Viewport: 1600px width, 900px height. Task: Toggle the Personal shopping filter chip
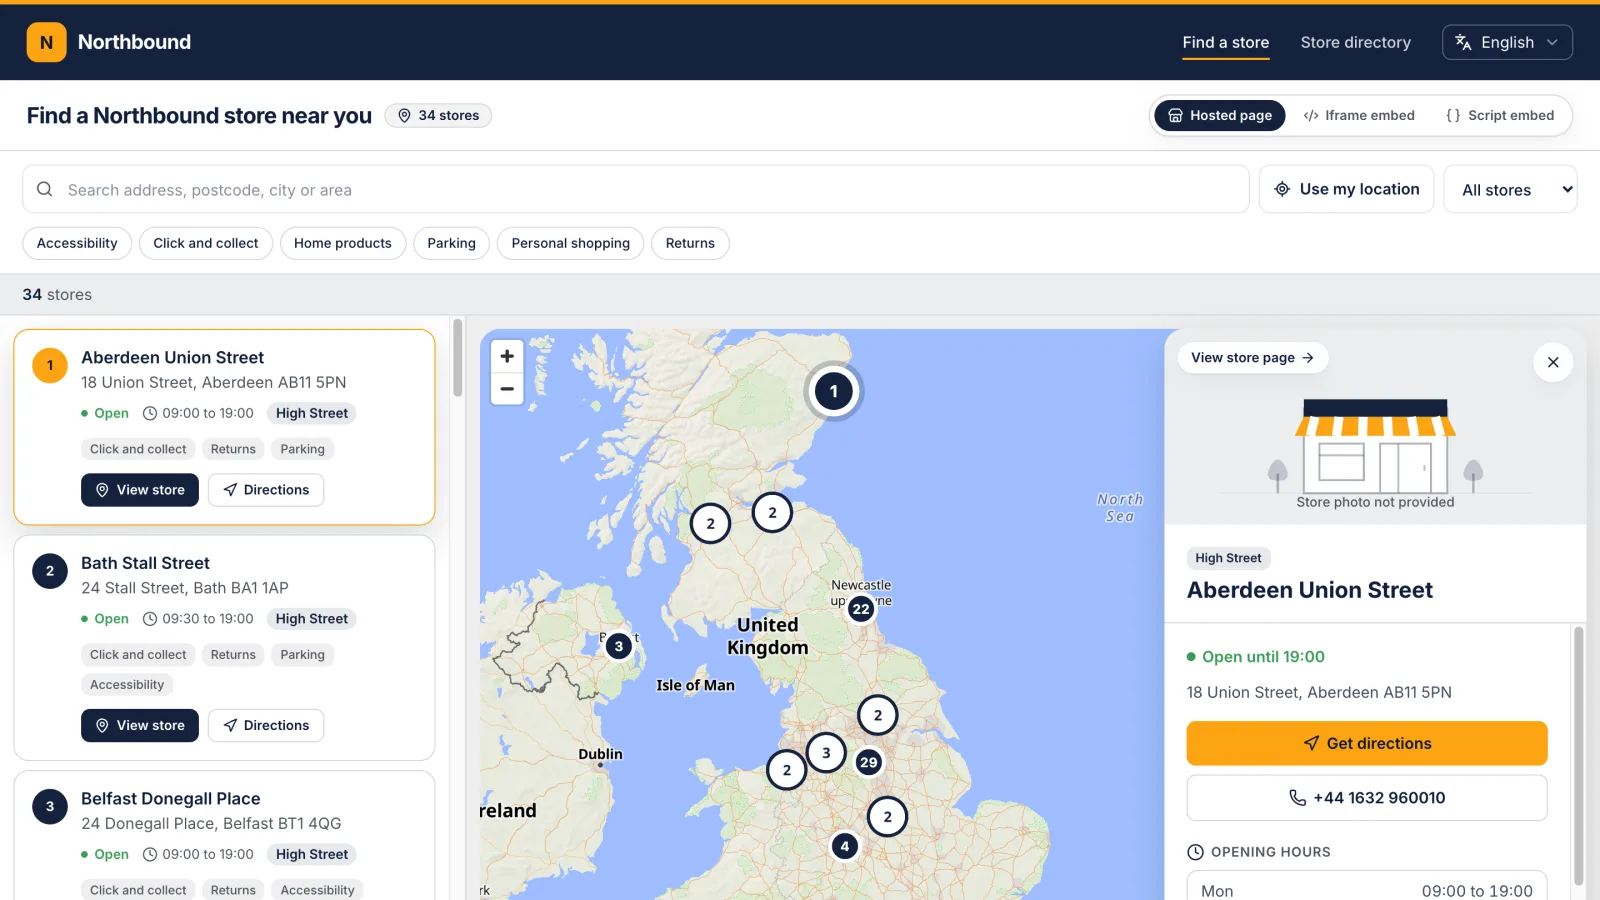[x=571, y=243]
